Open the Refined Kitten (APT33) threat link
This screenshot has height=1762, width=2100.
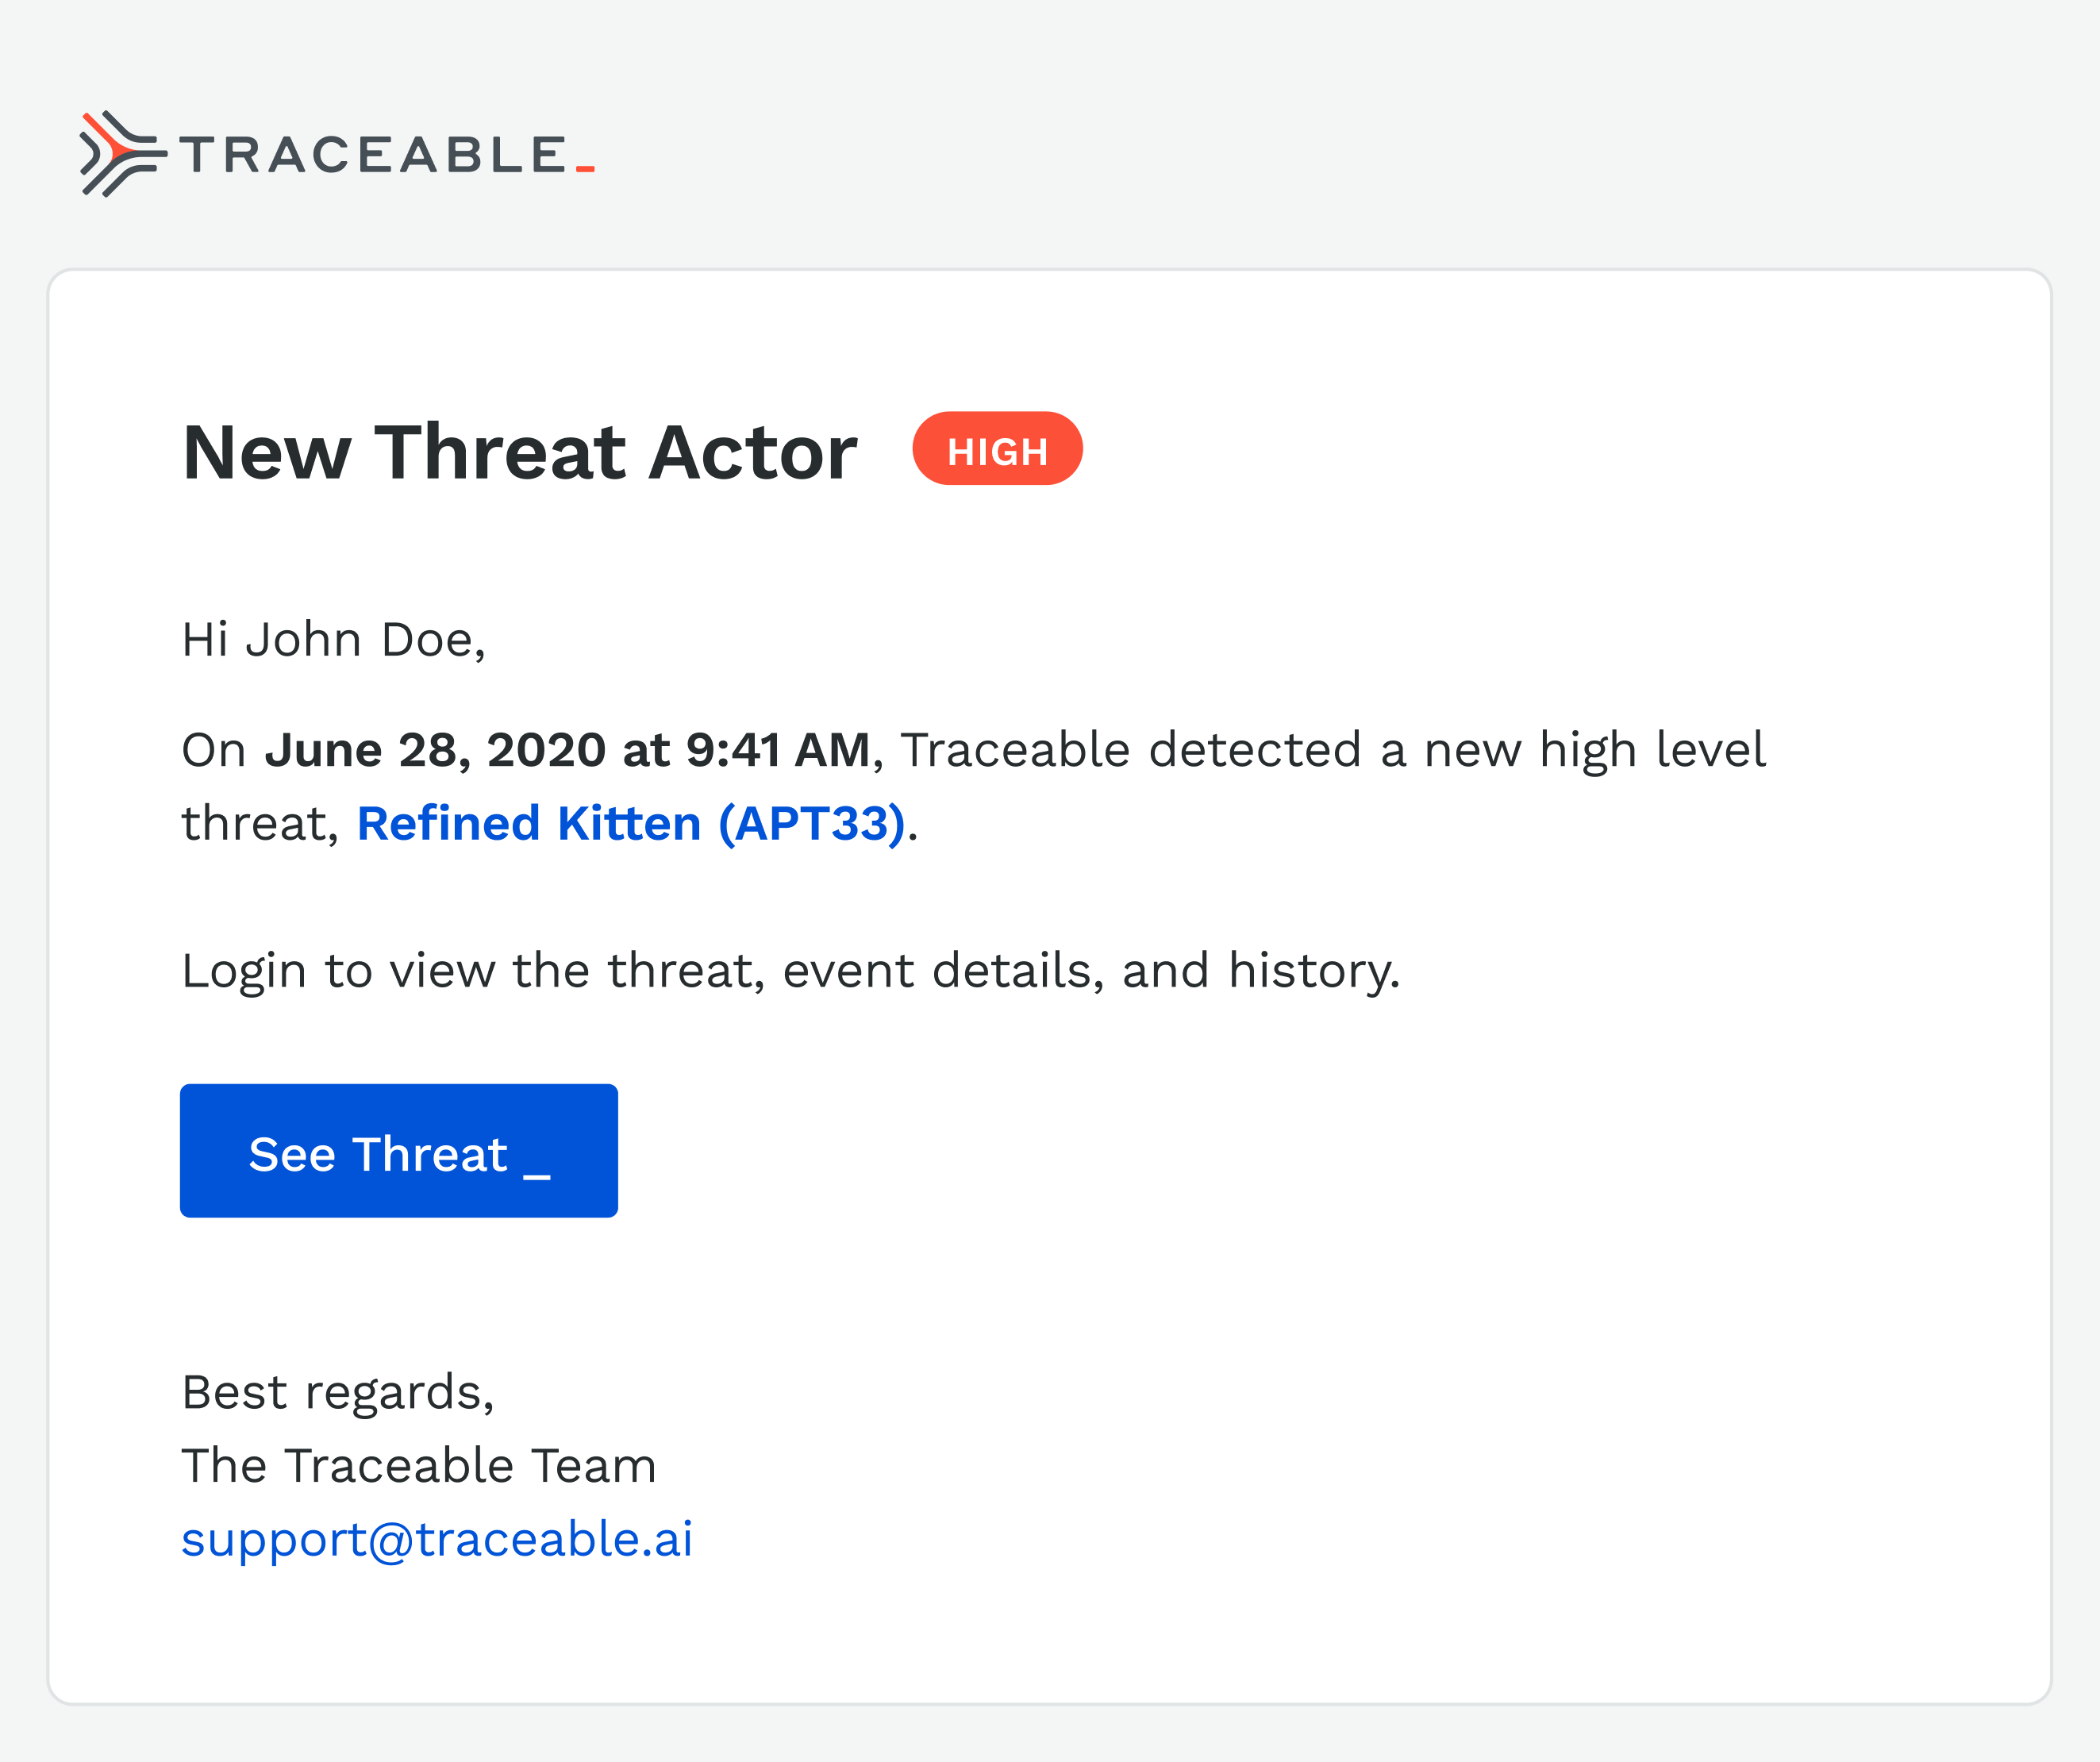point(631,824)
